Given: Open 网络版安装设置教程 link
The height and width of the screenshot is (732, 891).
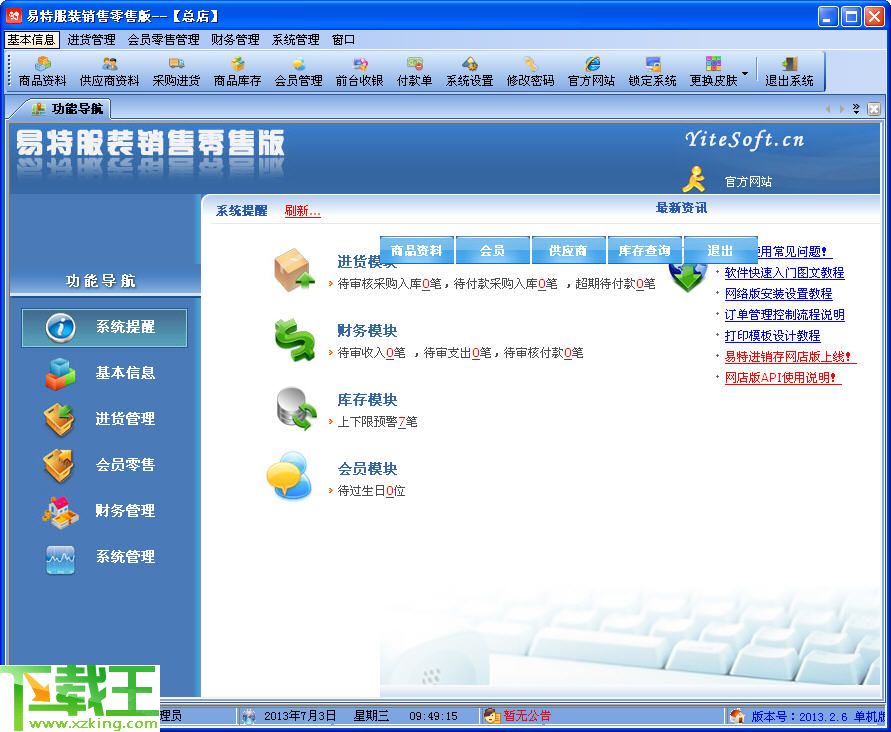Looking at the screenshot, I should click(x=778, y=294).
